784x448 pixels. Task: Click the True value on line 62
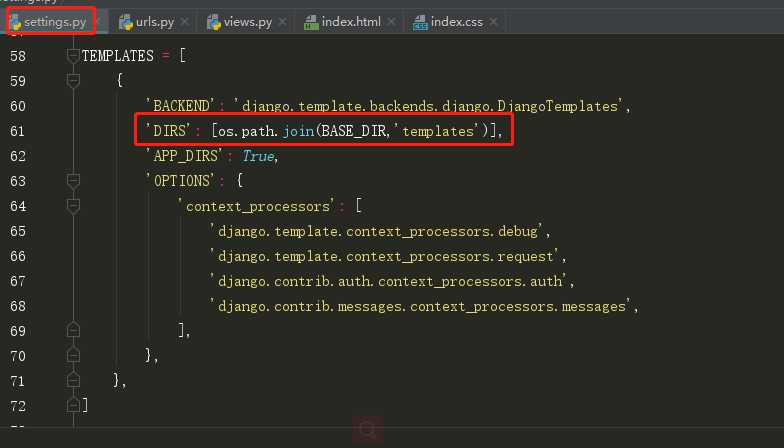click(258, 156)
